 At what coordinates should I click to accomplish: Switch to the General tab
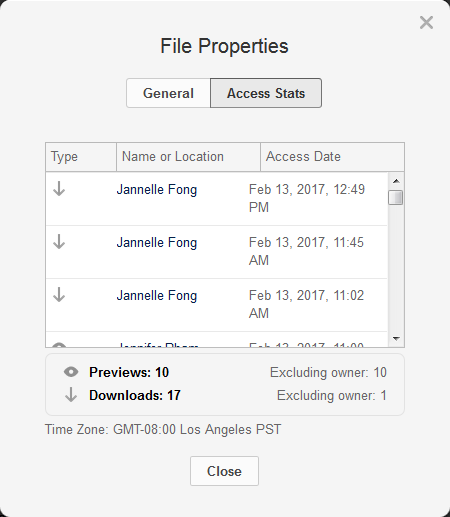[x=168, y=93]
